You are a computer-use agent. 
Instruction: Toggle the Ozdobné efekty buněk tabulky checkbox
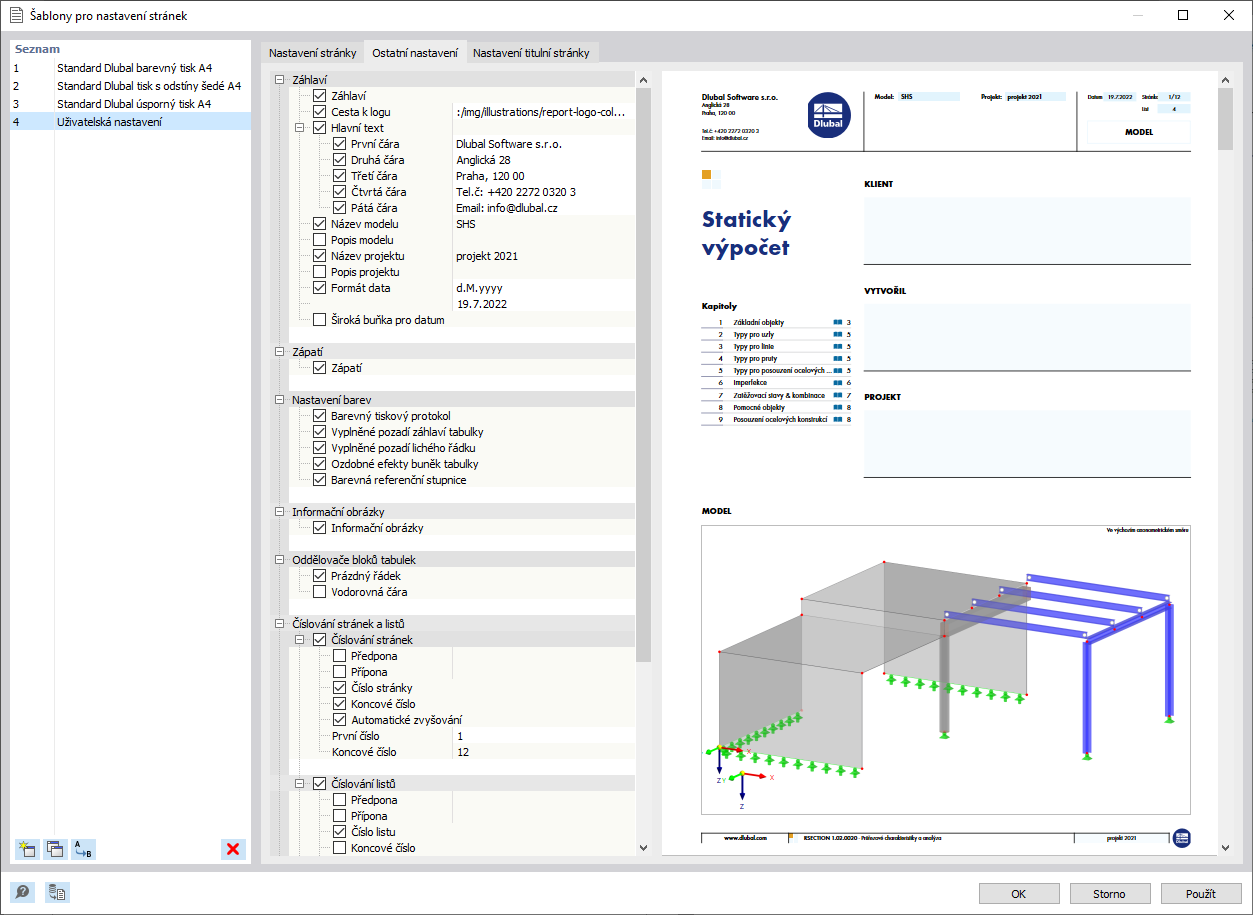click(320, 464)
